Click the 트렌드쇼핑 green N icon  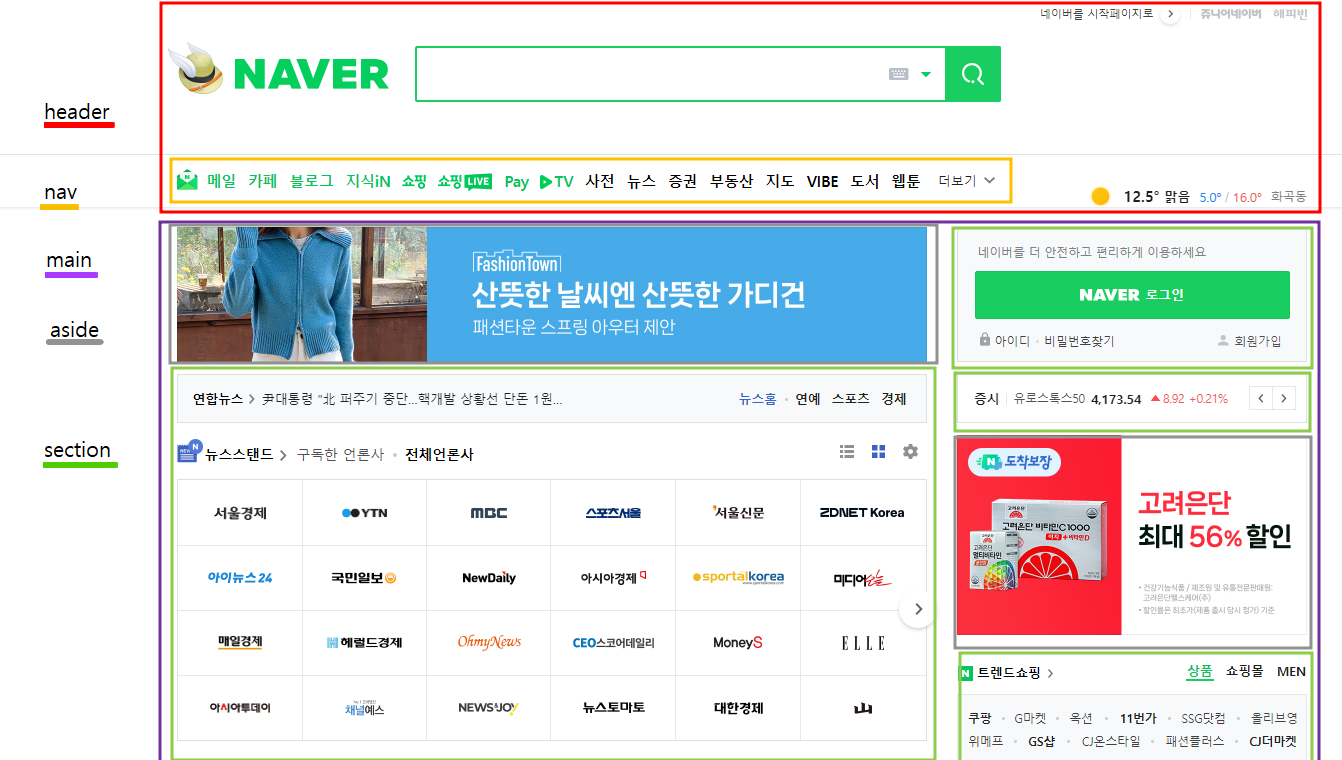coord(966,673)
